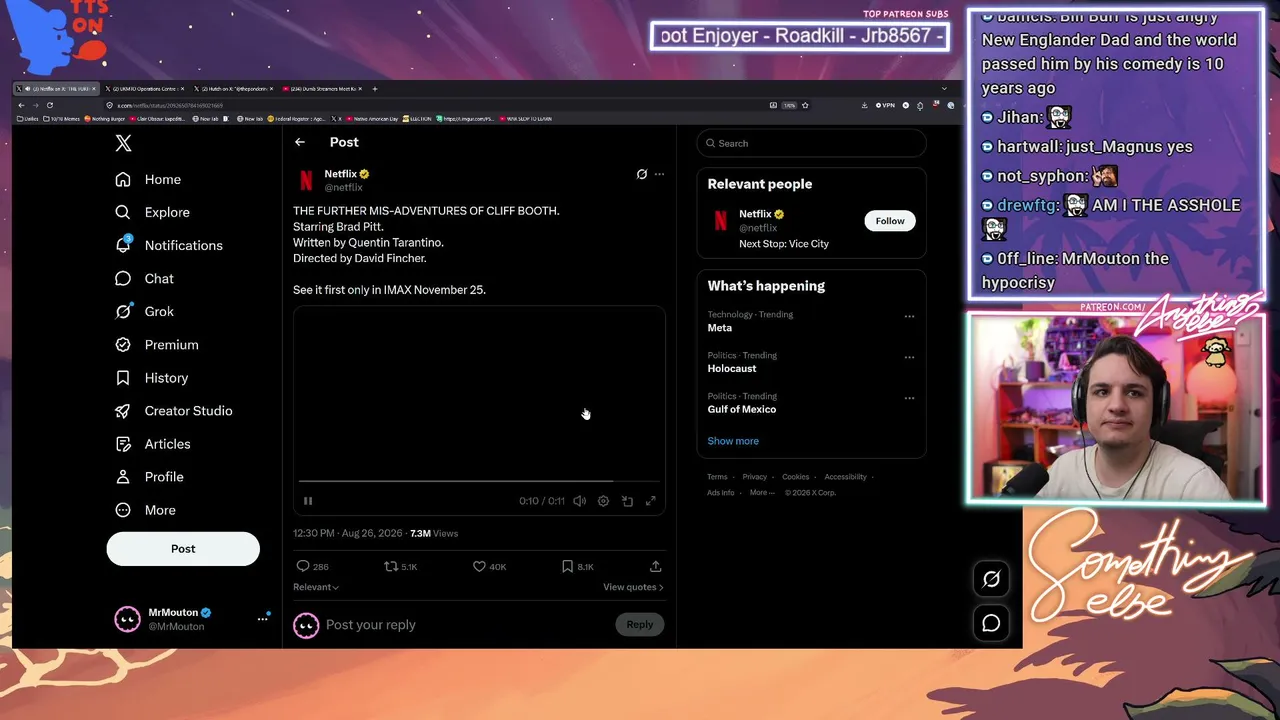Open options for Gulf of Mexico trend
The image size is (1280, 720).
[x=909, y=398]
